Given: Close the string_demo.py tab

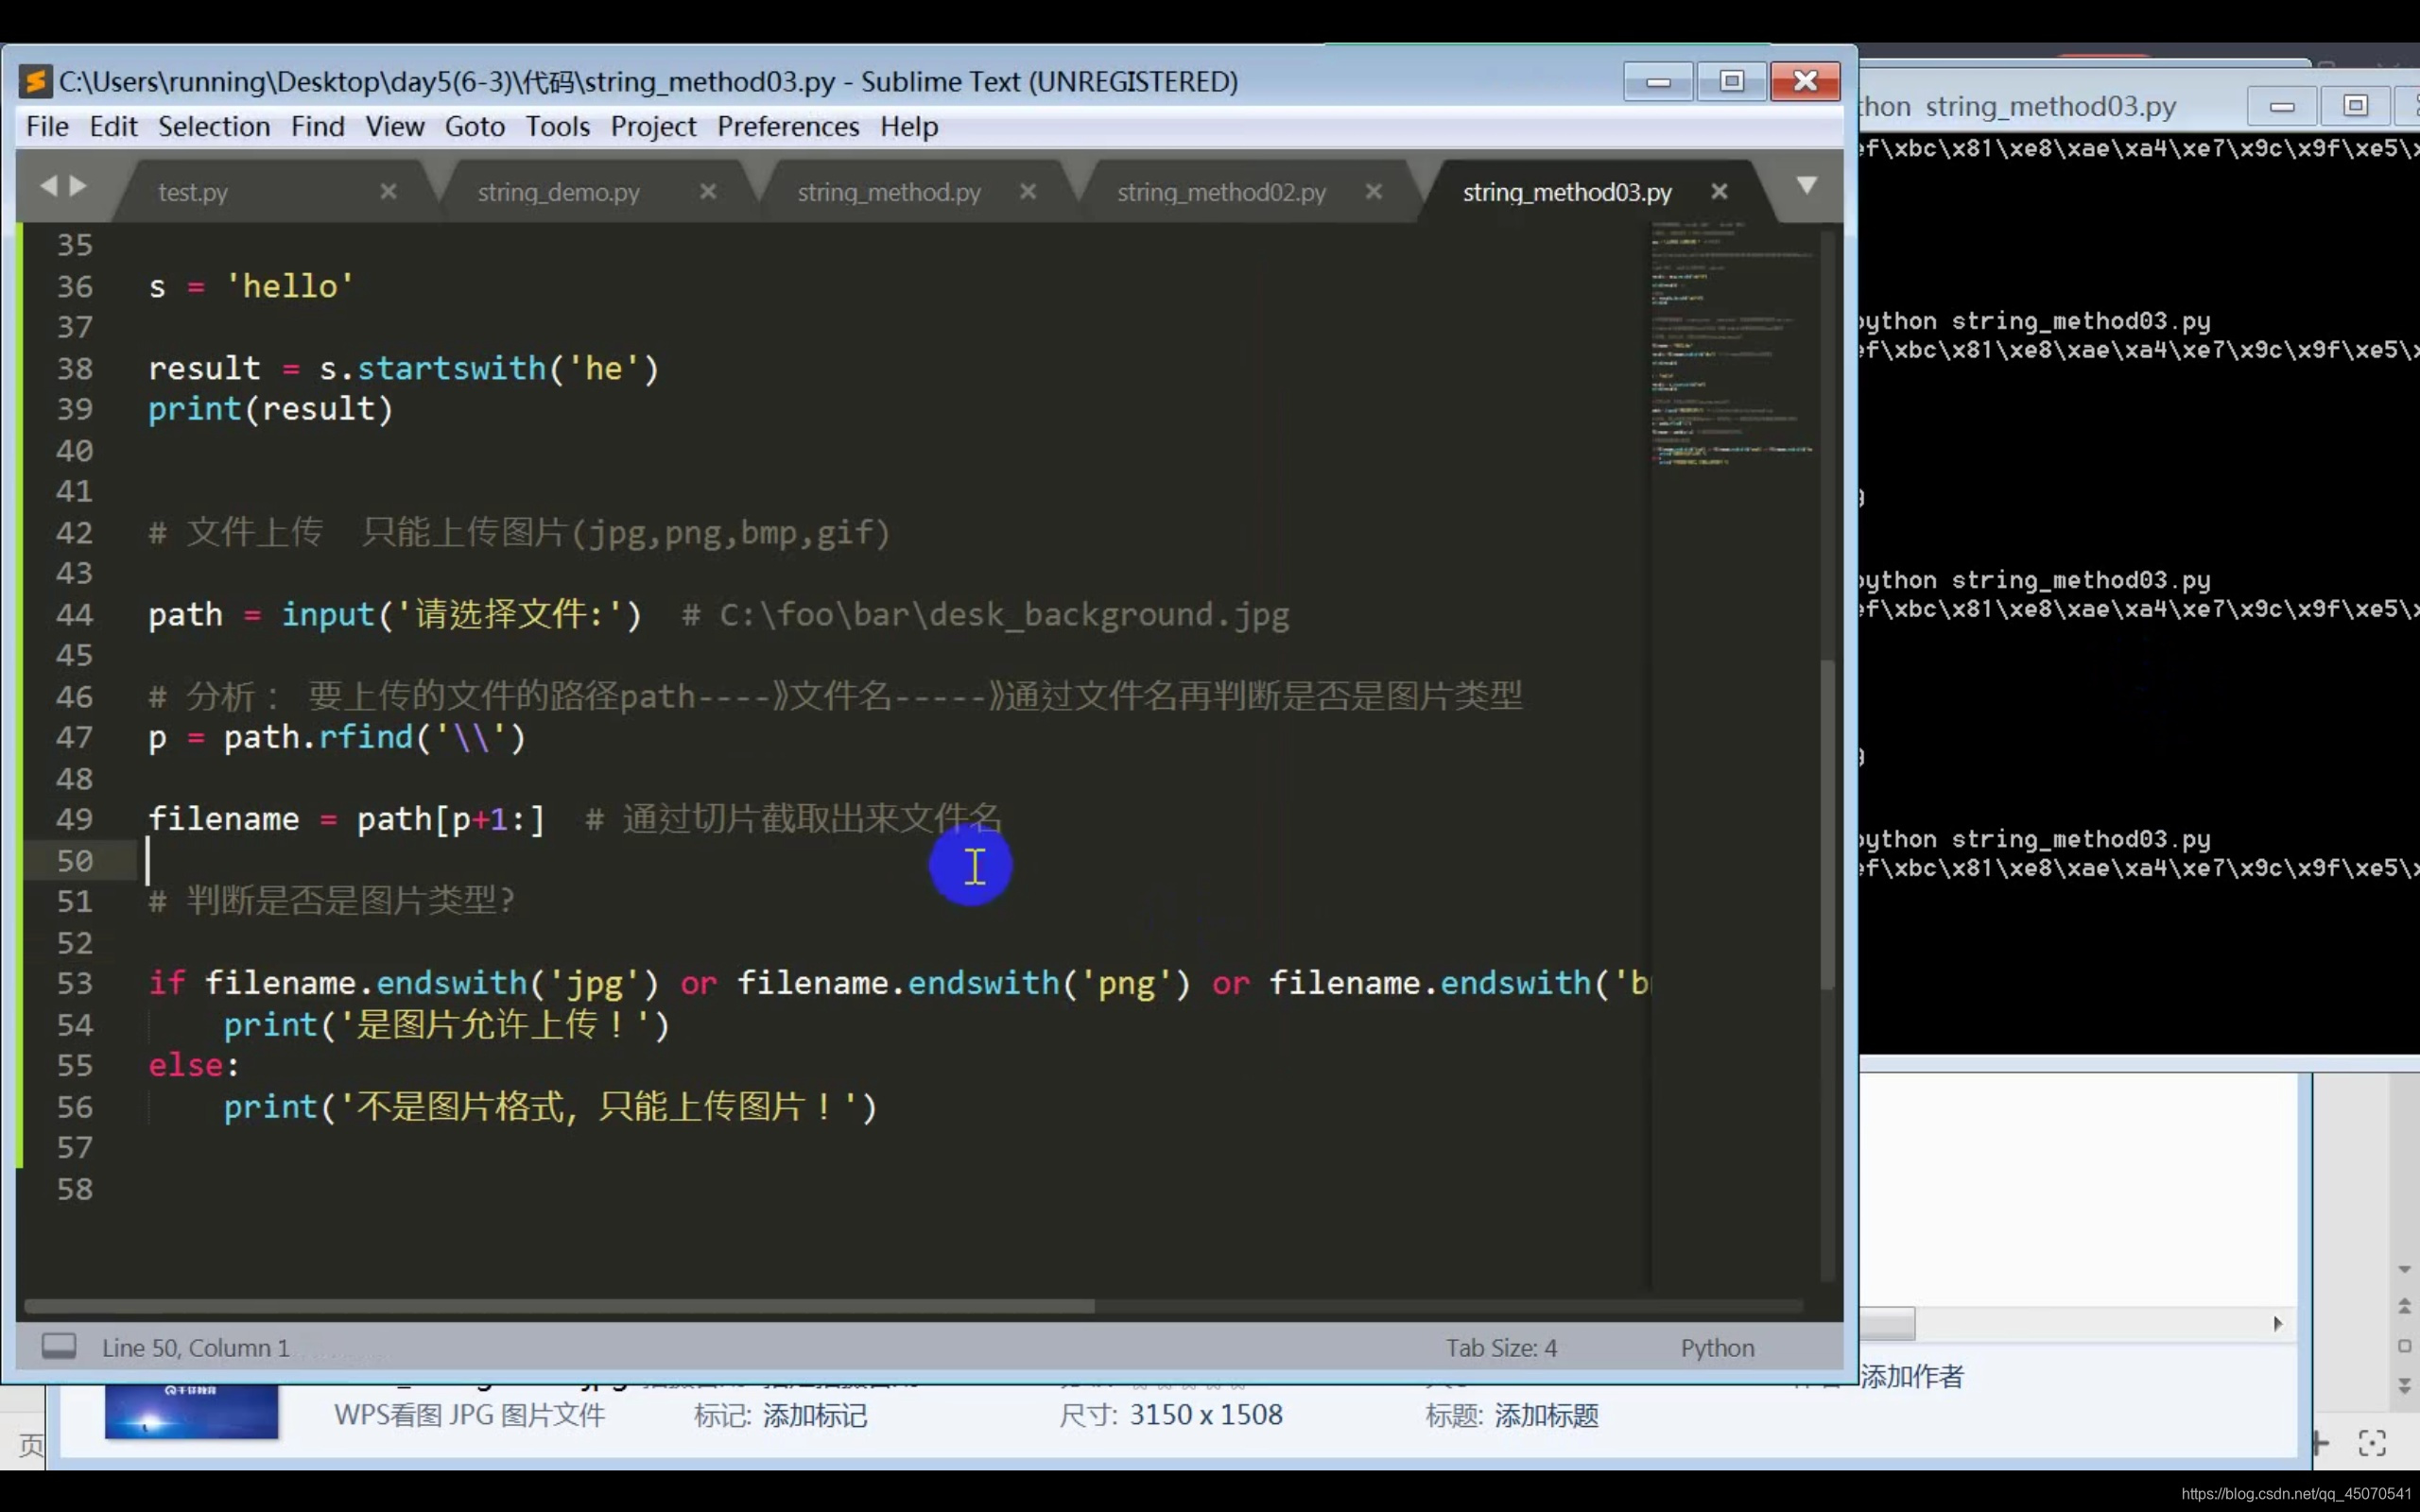Looking at the screenshot, I should point(708,191).
